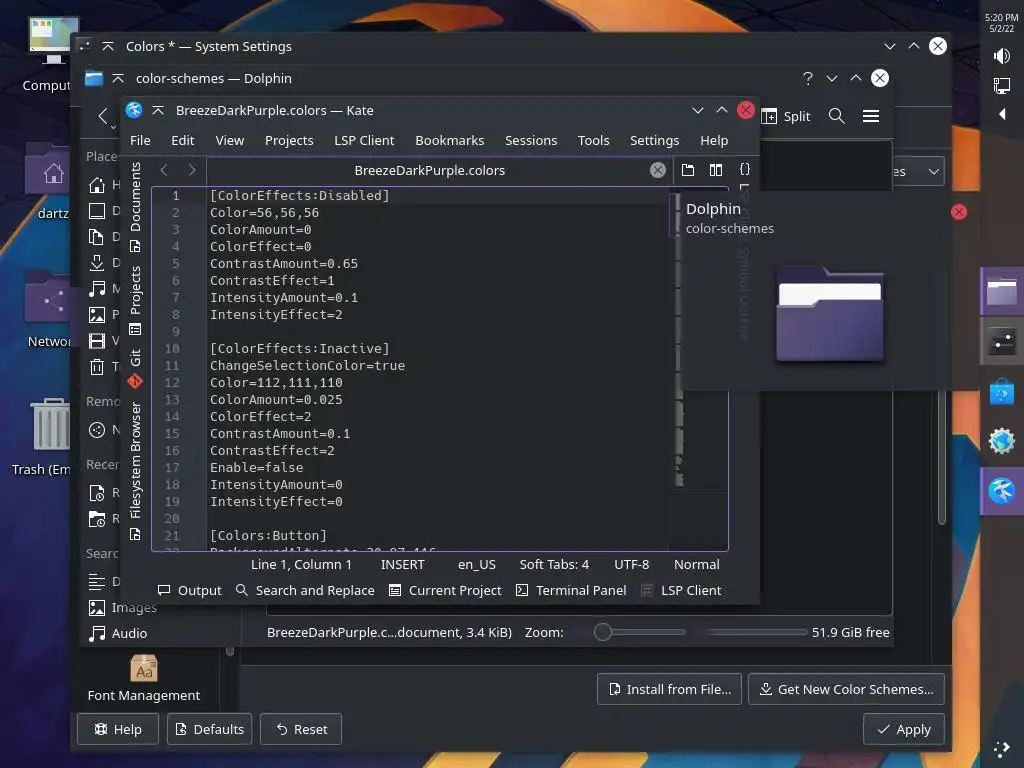This screenshot has height=768, width=1024.
Task: Show the Output panel in Kate
Action: click(x=189, y=590)
